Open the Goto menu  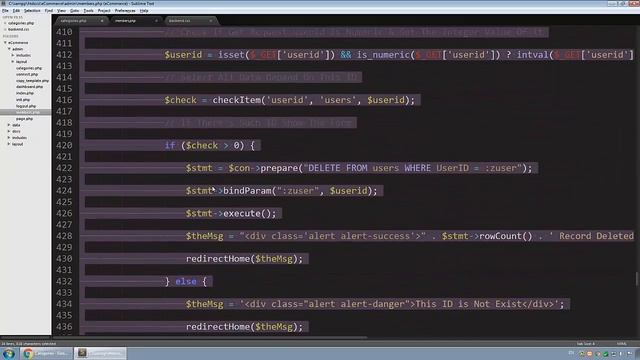(x=74, y=11)
